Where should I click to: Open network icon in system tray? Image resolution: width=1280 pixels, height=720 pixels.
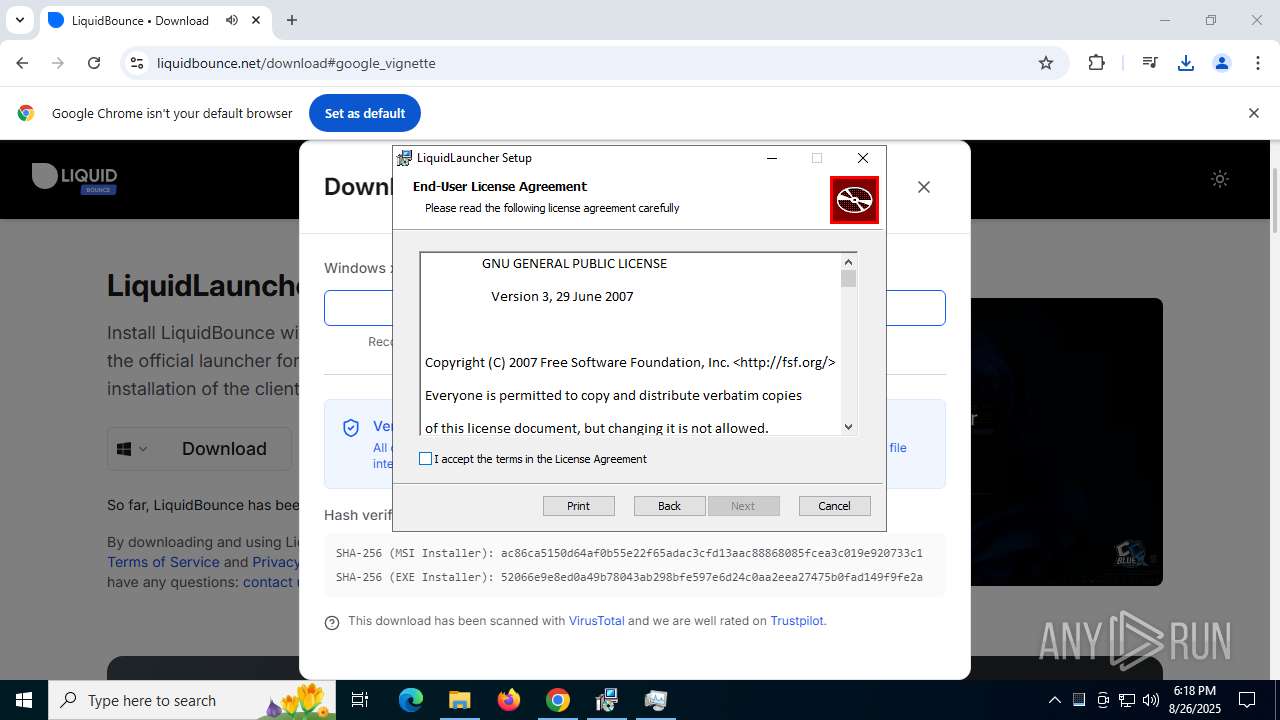[x=1127, y=700]
